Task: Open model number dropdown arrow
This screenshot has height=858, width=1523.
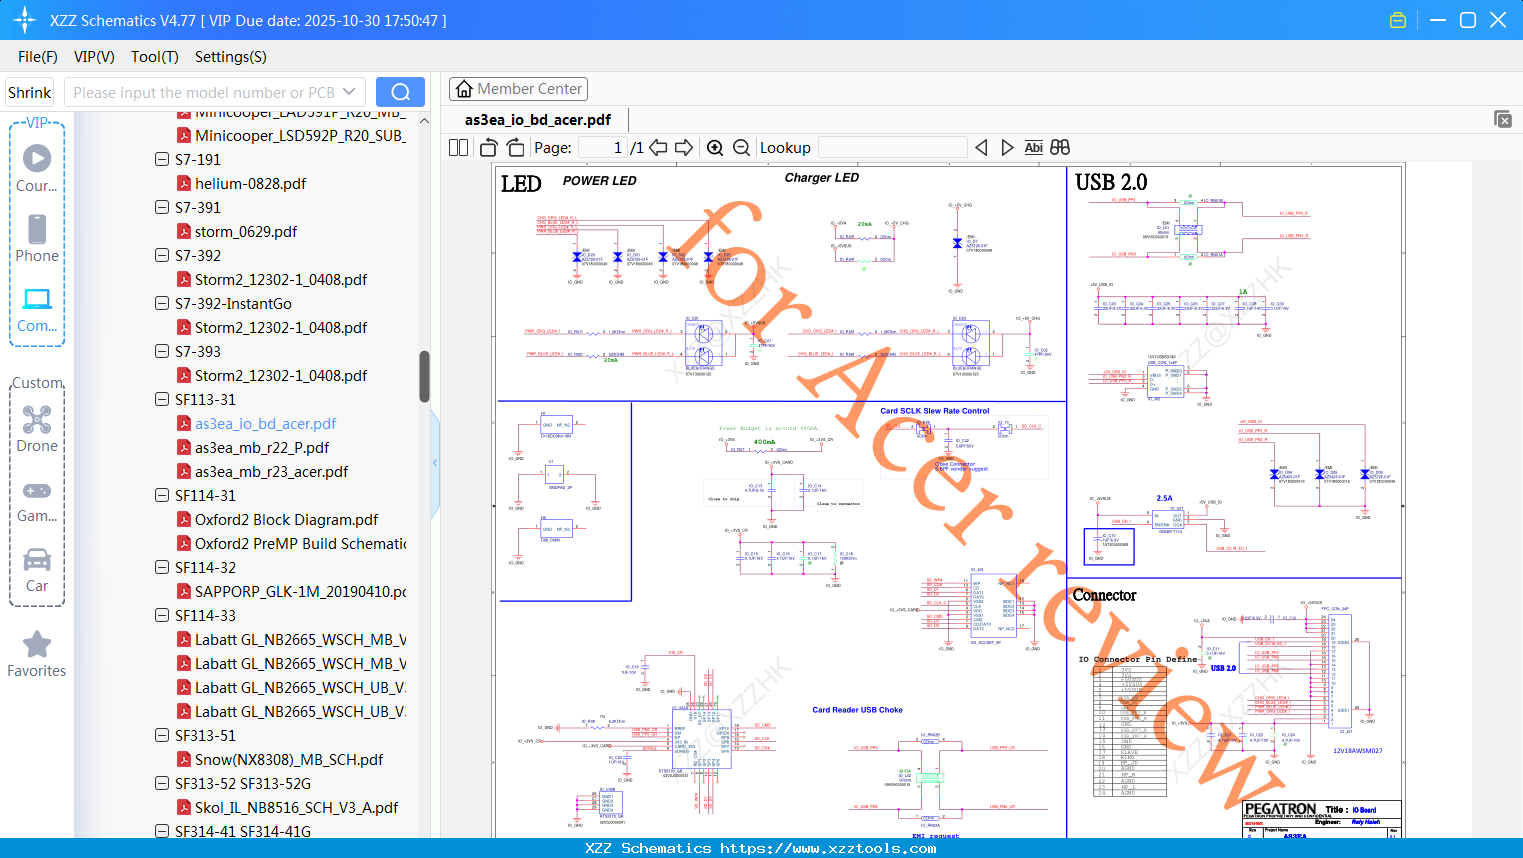Action: coord(349,92)
